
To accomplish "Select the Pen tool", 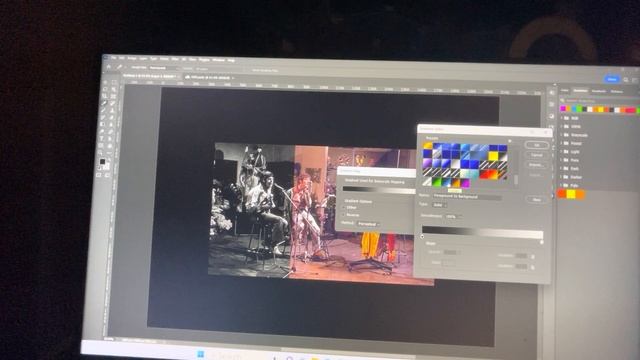I will [x=111, y=131].
